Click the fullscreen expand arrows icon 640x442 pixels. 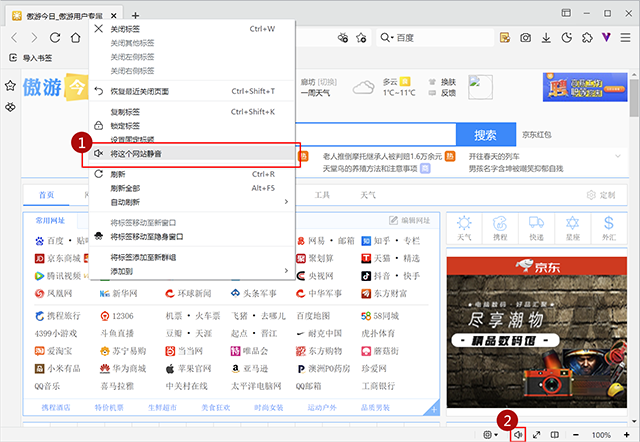[537, 435]
